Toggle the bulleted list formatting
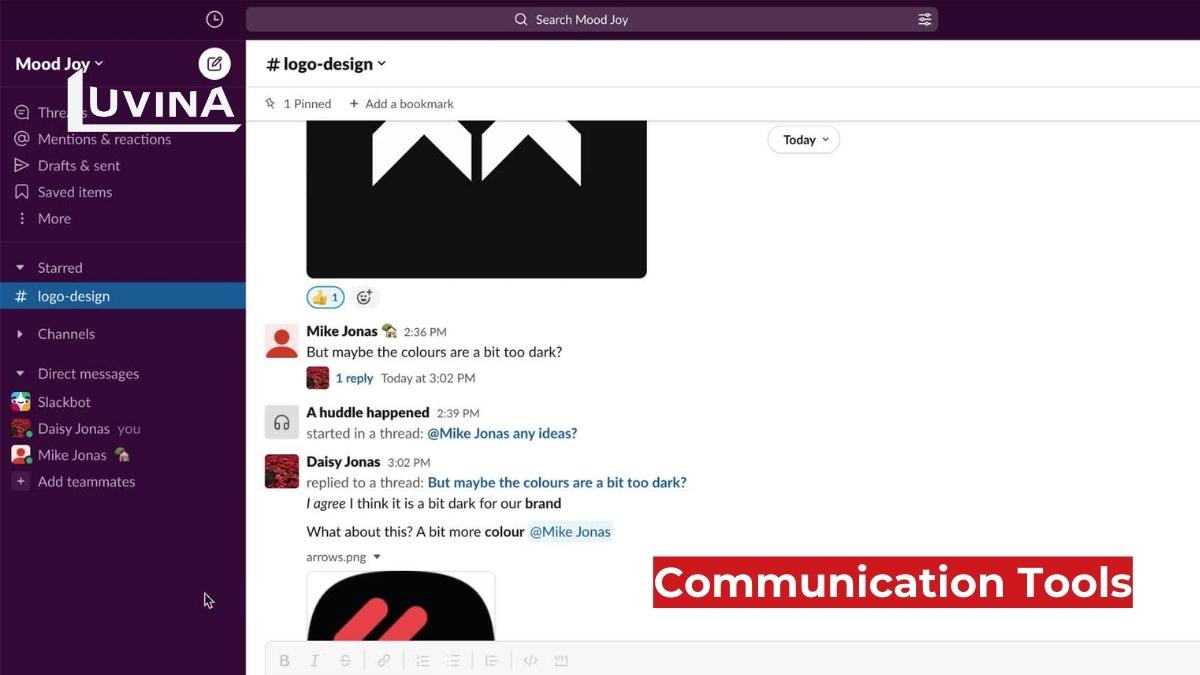 tap(453, 660)
